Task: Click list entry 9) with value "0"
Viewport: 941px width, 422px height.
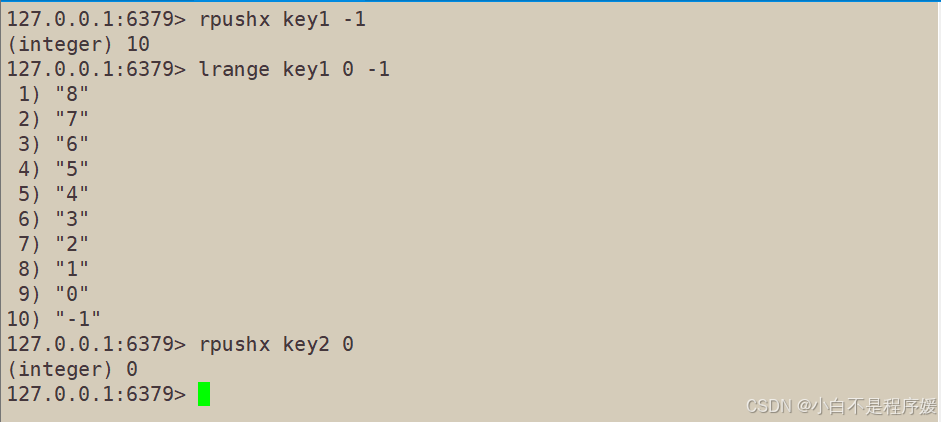Action: point(53,294)
